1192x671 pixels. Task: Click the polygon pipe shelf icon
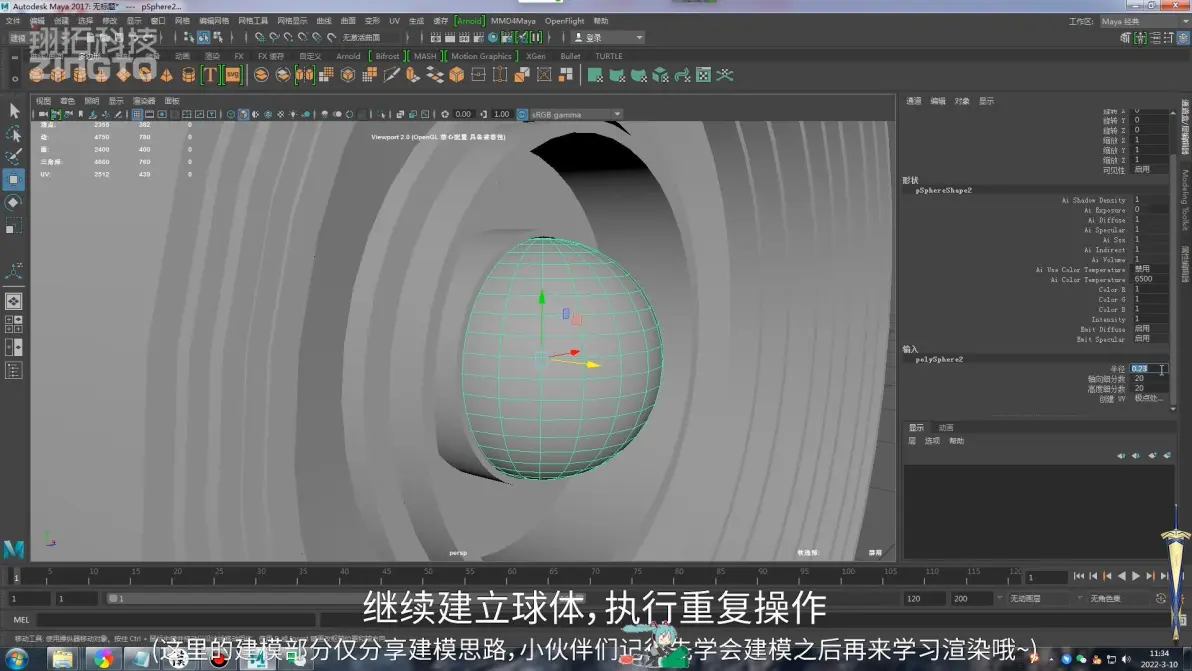(x=188, y=74)
